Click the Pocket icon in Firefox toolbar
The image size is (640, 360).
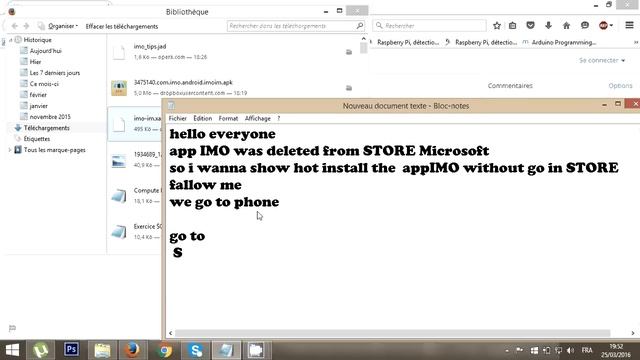tap(530, 25)
